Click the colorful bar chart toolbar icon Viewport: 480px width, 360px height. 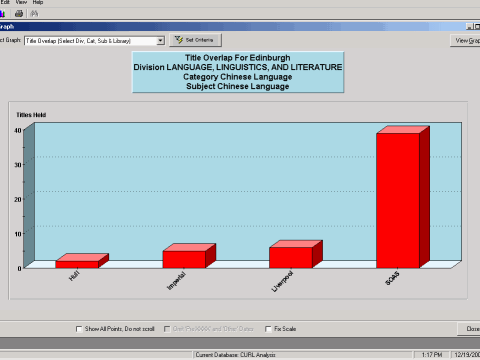[x=2, y=14]
